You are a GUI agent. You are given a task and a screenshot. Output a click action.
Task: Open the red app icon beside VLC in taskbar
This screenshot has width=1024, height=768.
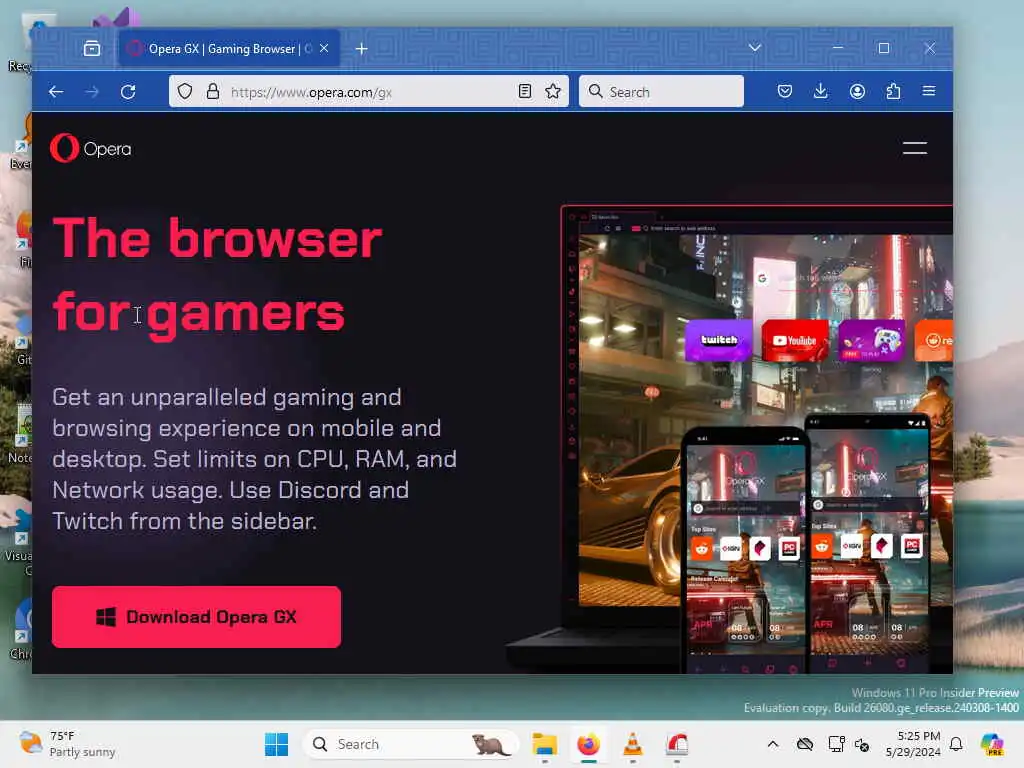tap(677, 744)
